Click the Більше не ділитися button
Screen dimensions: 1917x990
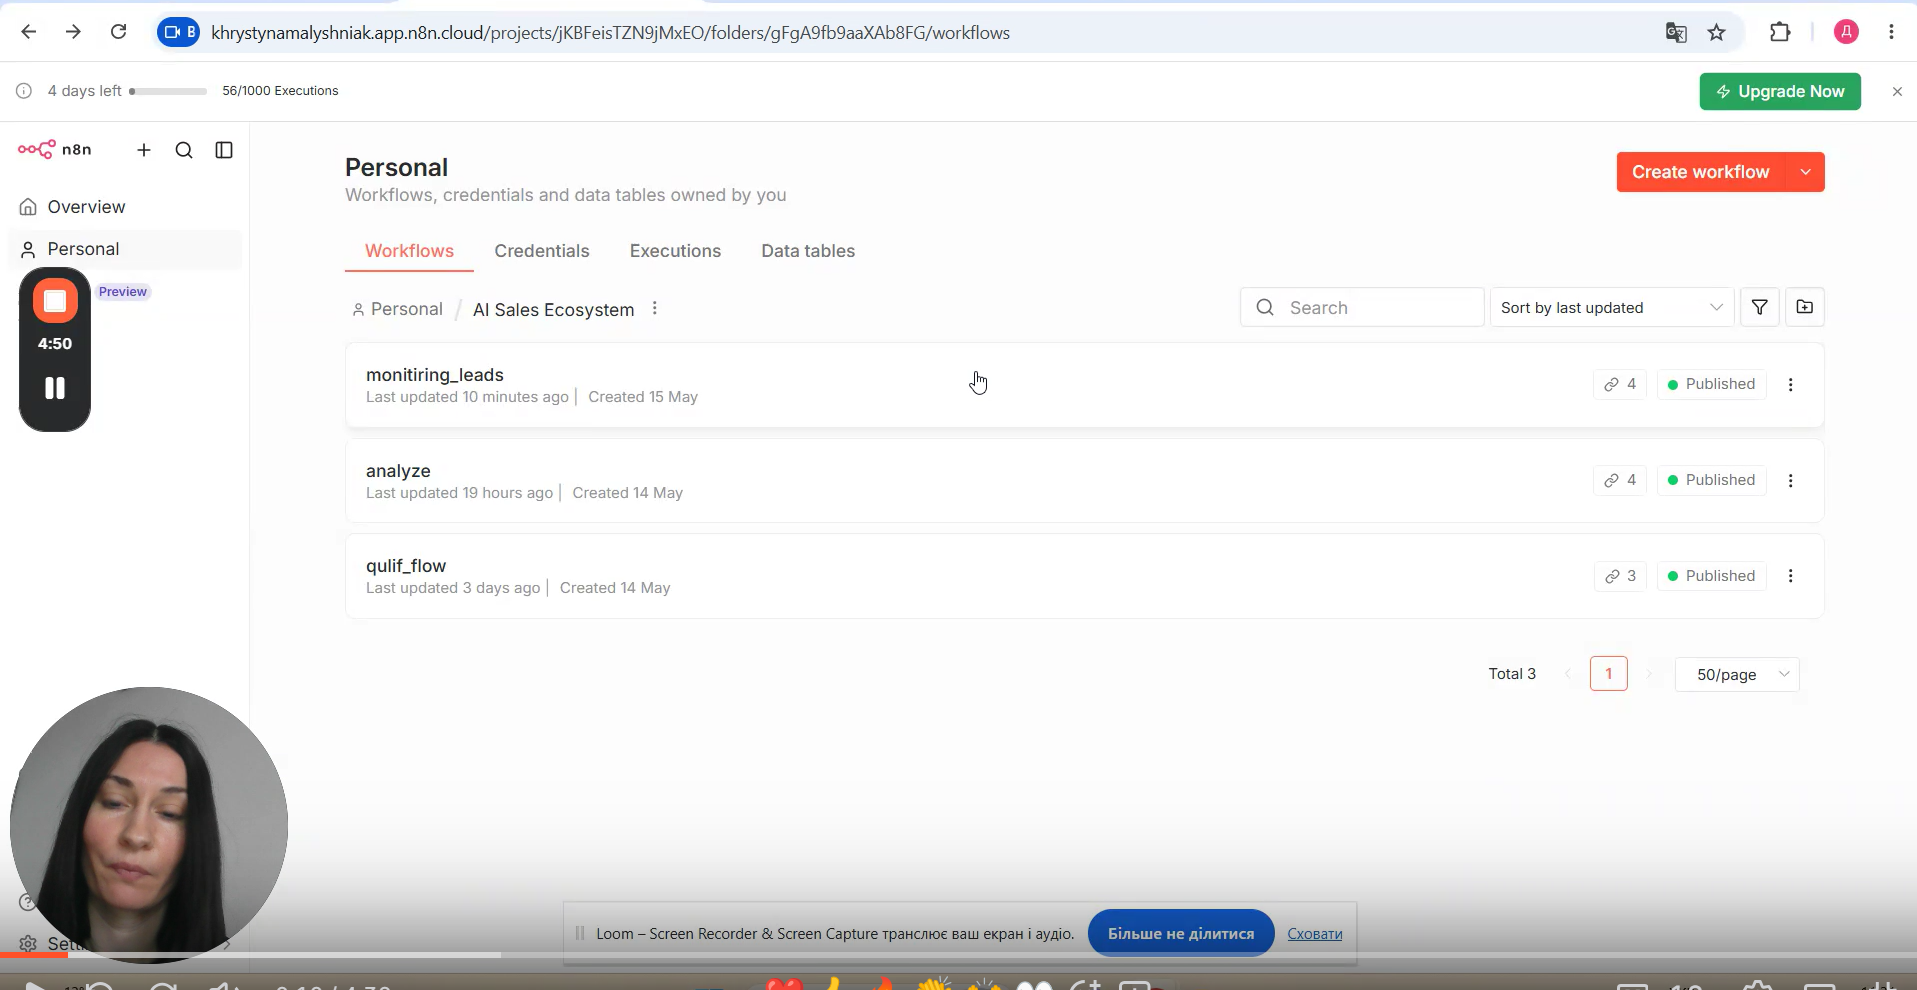tap(1181, 933)
